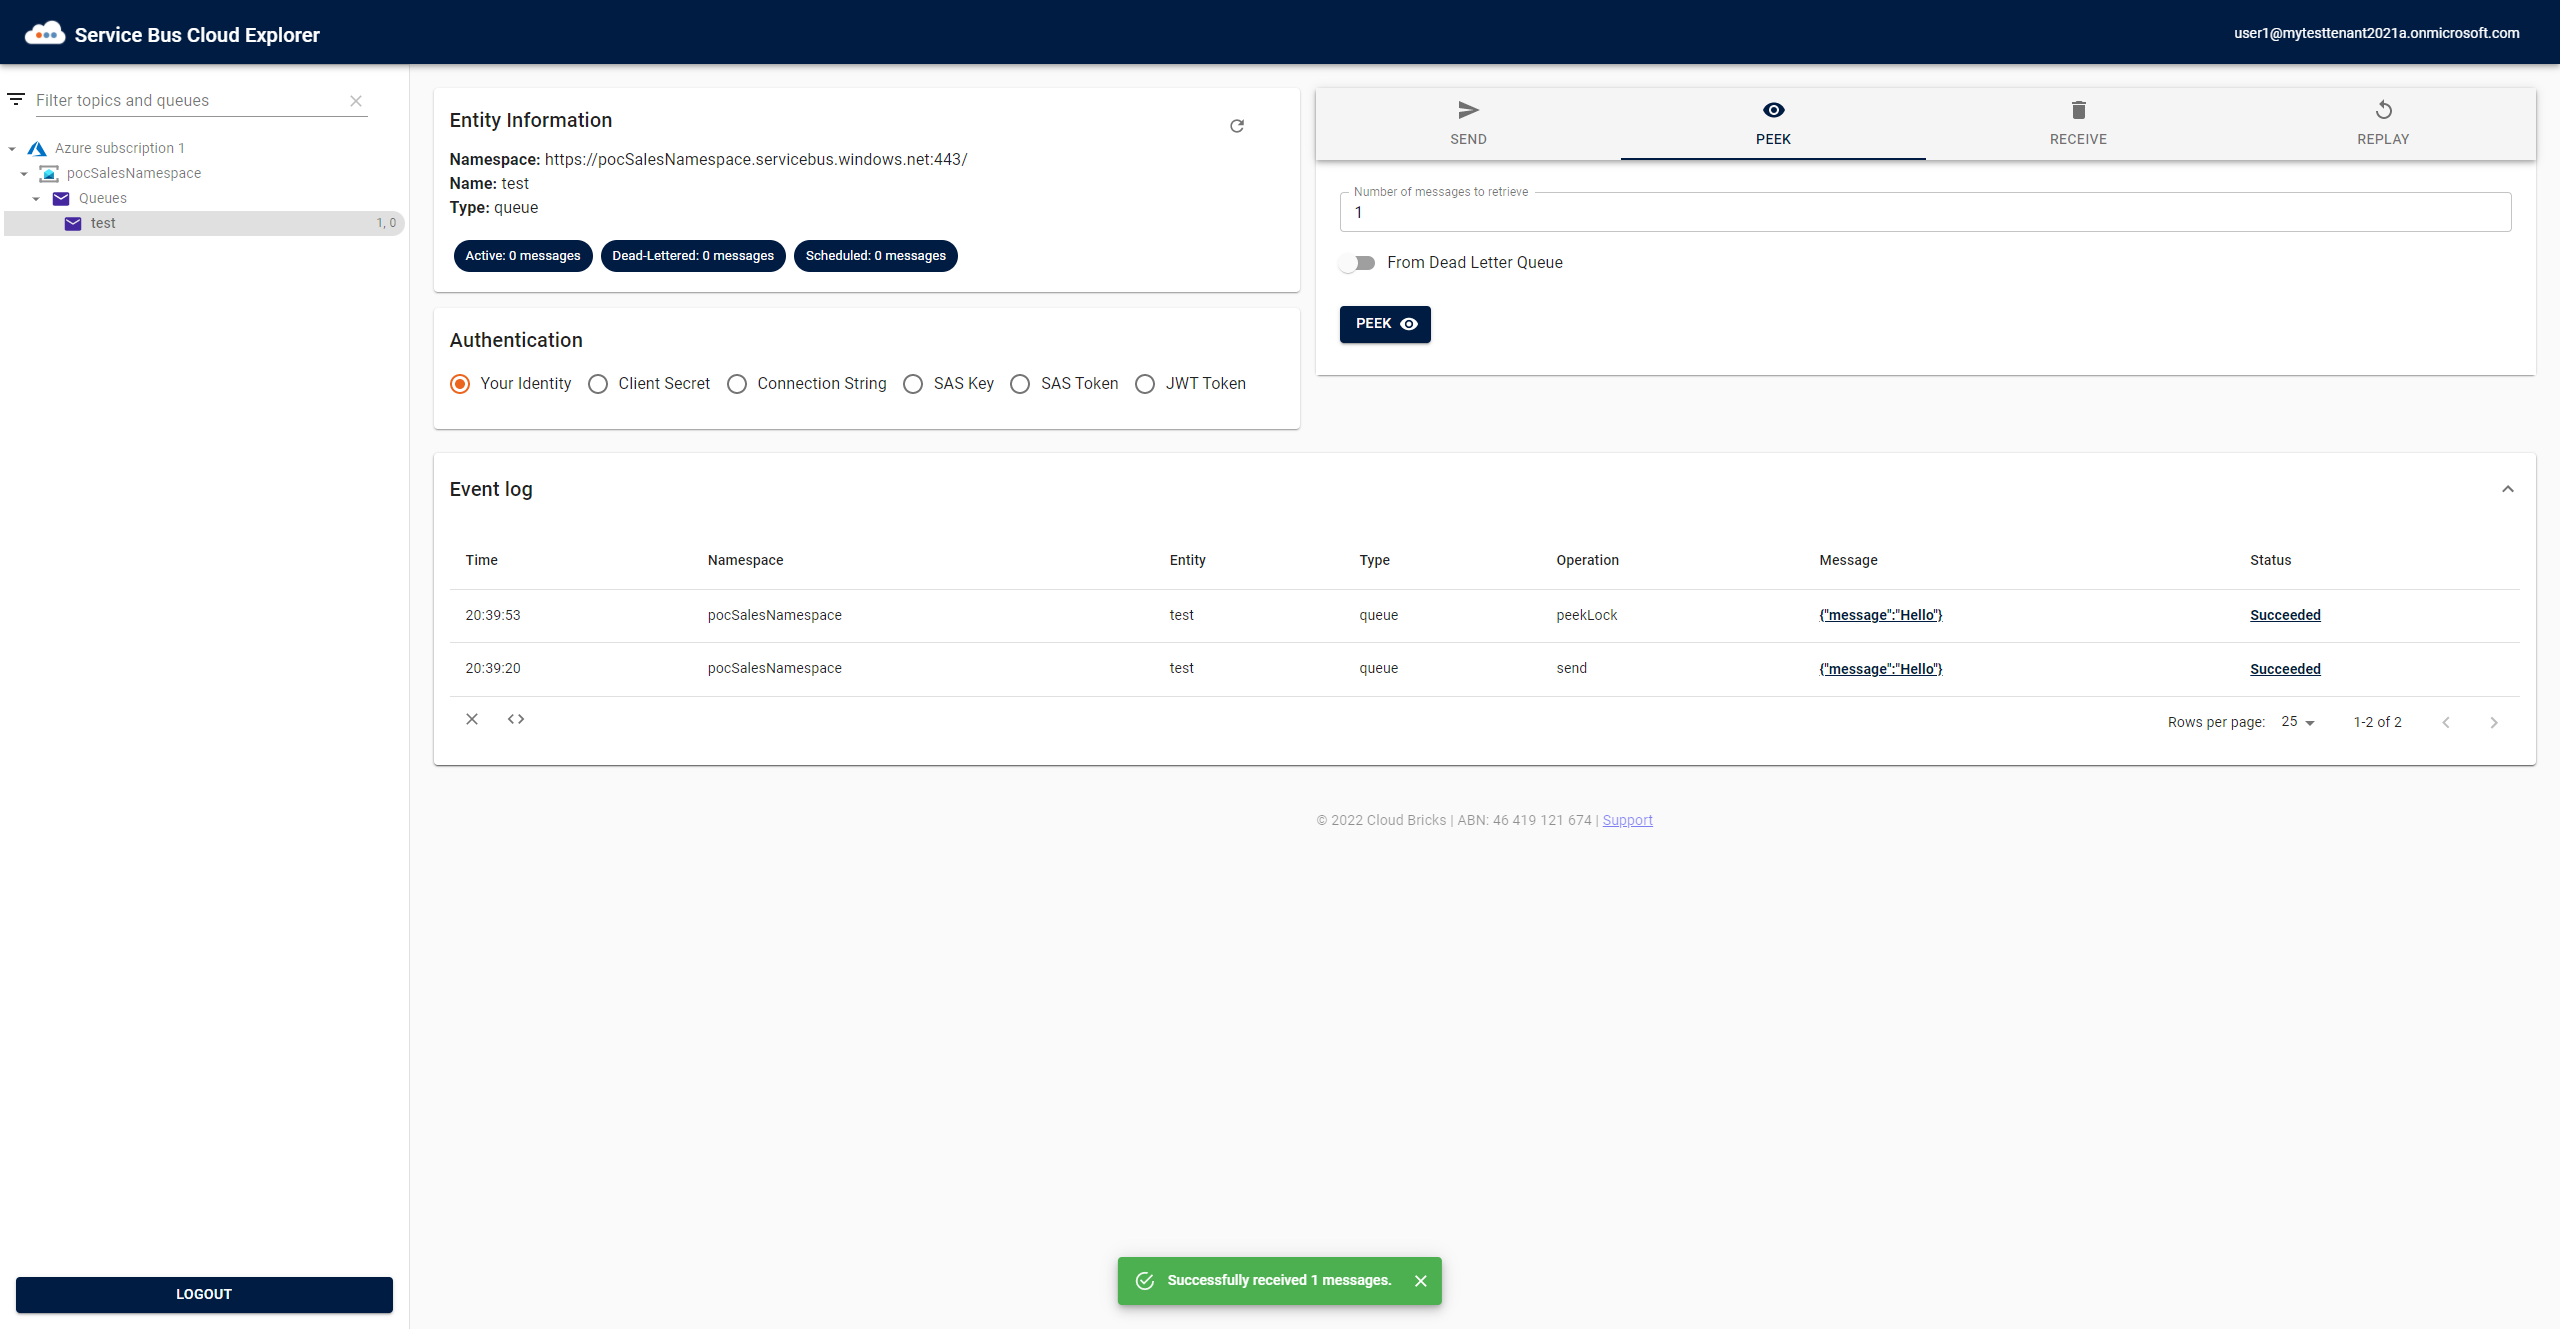The height and width of the screenshot is (1329, 2560).
Task: Click the test queue envelope icon
Action: 73,224
